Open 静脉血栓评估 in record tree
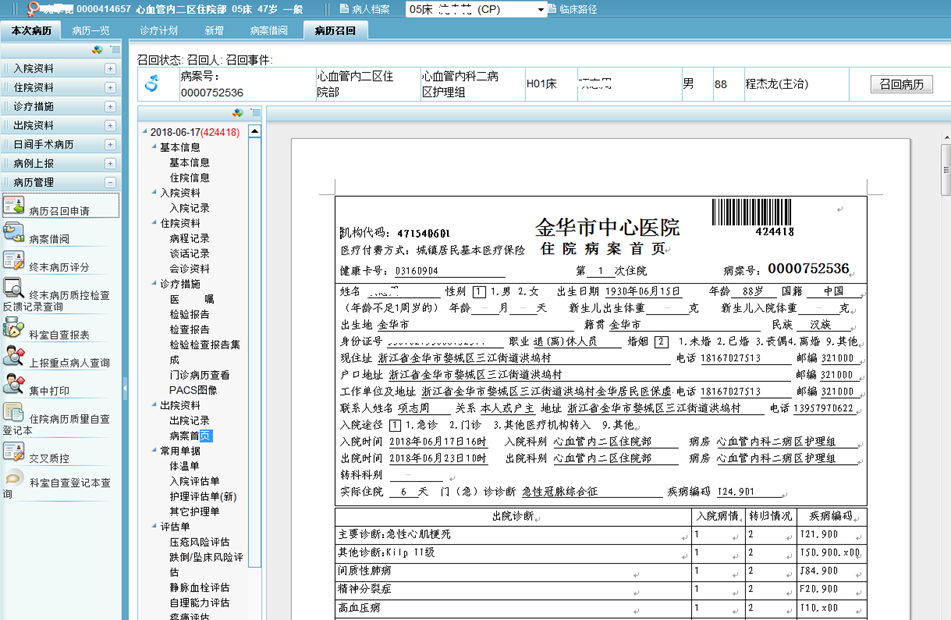This screenshot has height=620, width=951. coord(200,587)
